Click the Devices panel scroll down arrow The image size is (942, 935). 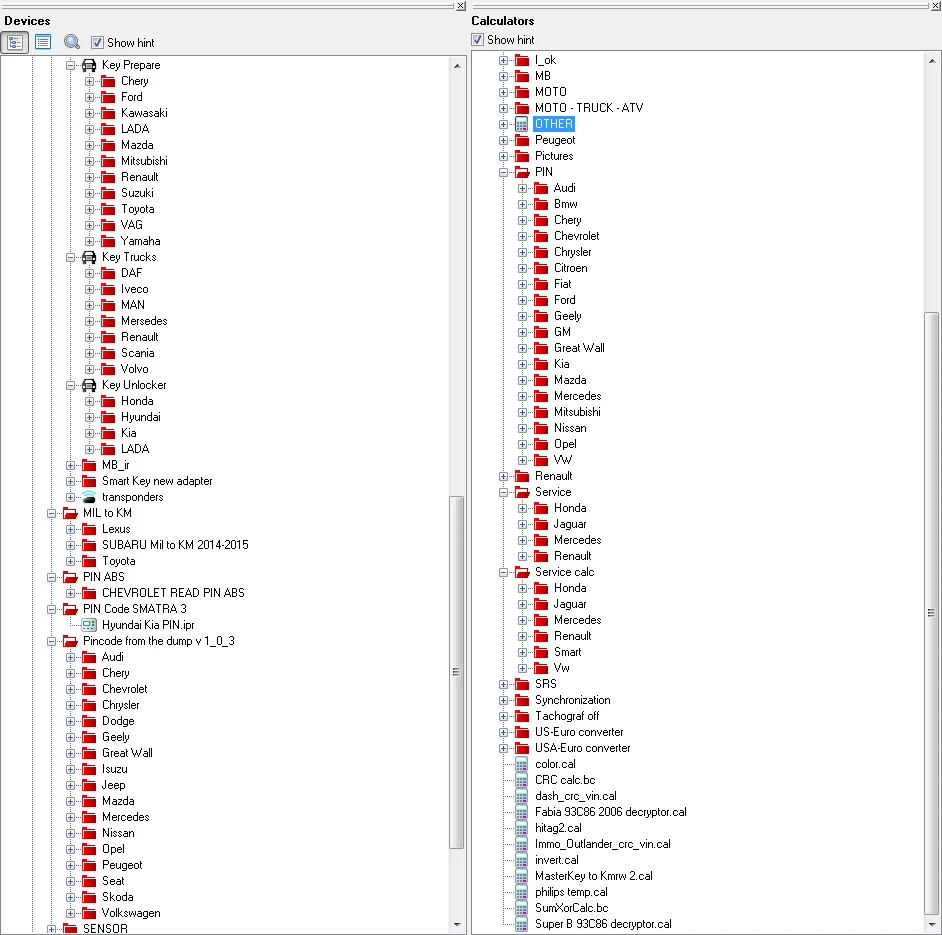click(457, 925)
